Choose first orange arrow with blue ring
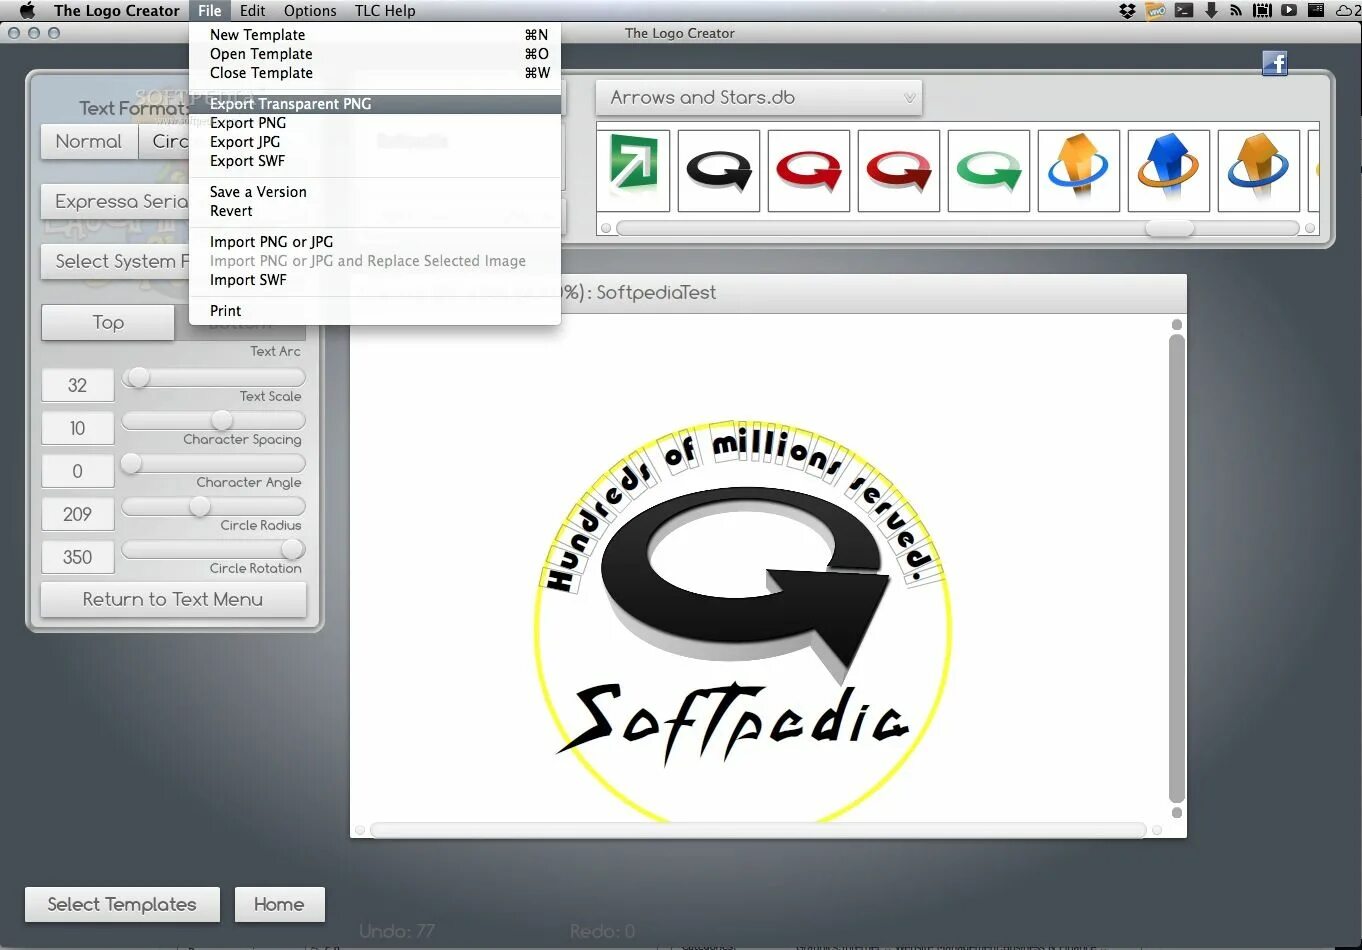The height and width of the screenshot is (950, 1362). tap(1079, 171)
